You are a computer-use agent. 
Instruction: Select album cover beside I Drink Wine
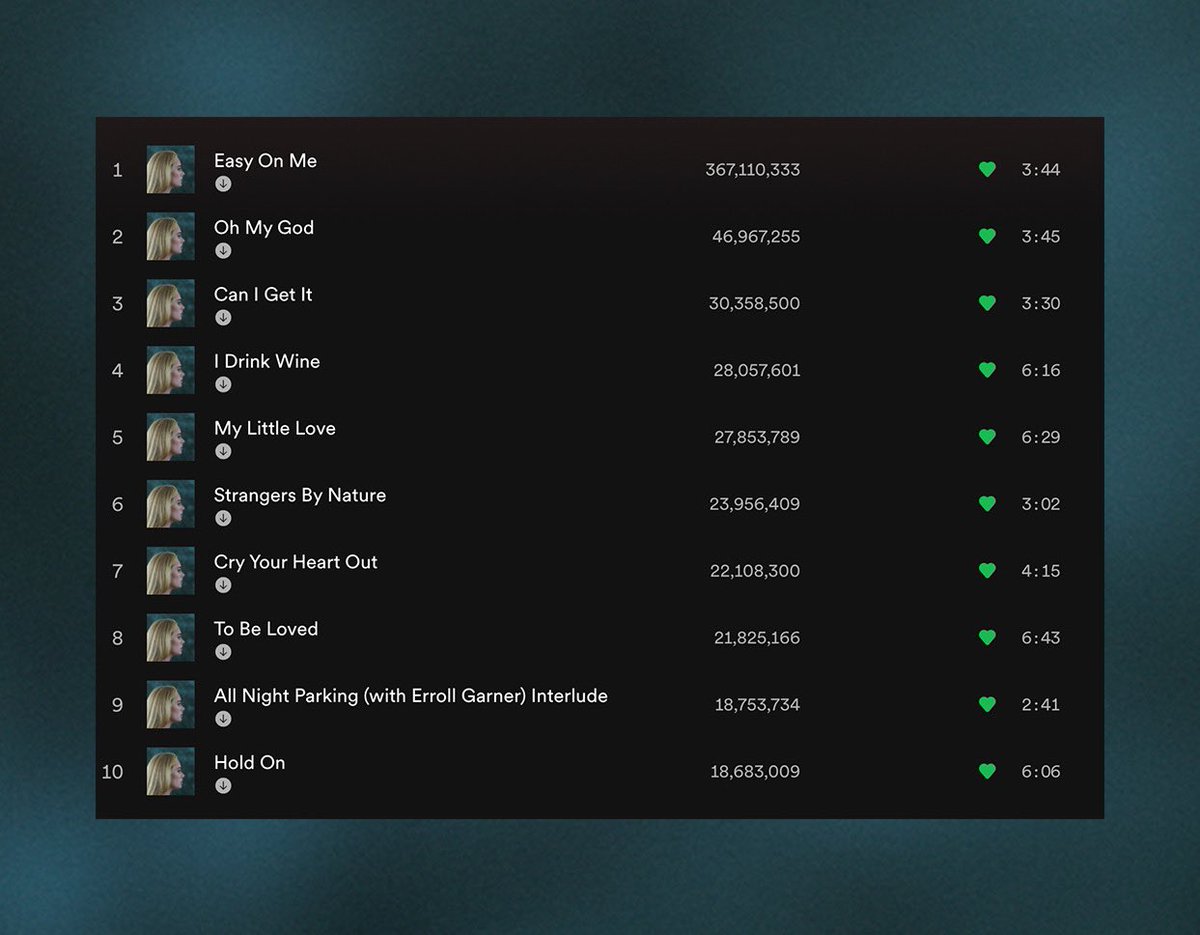point(171,370)
